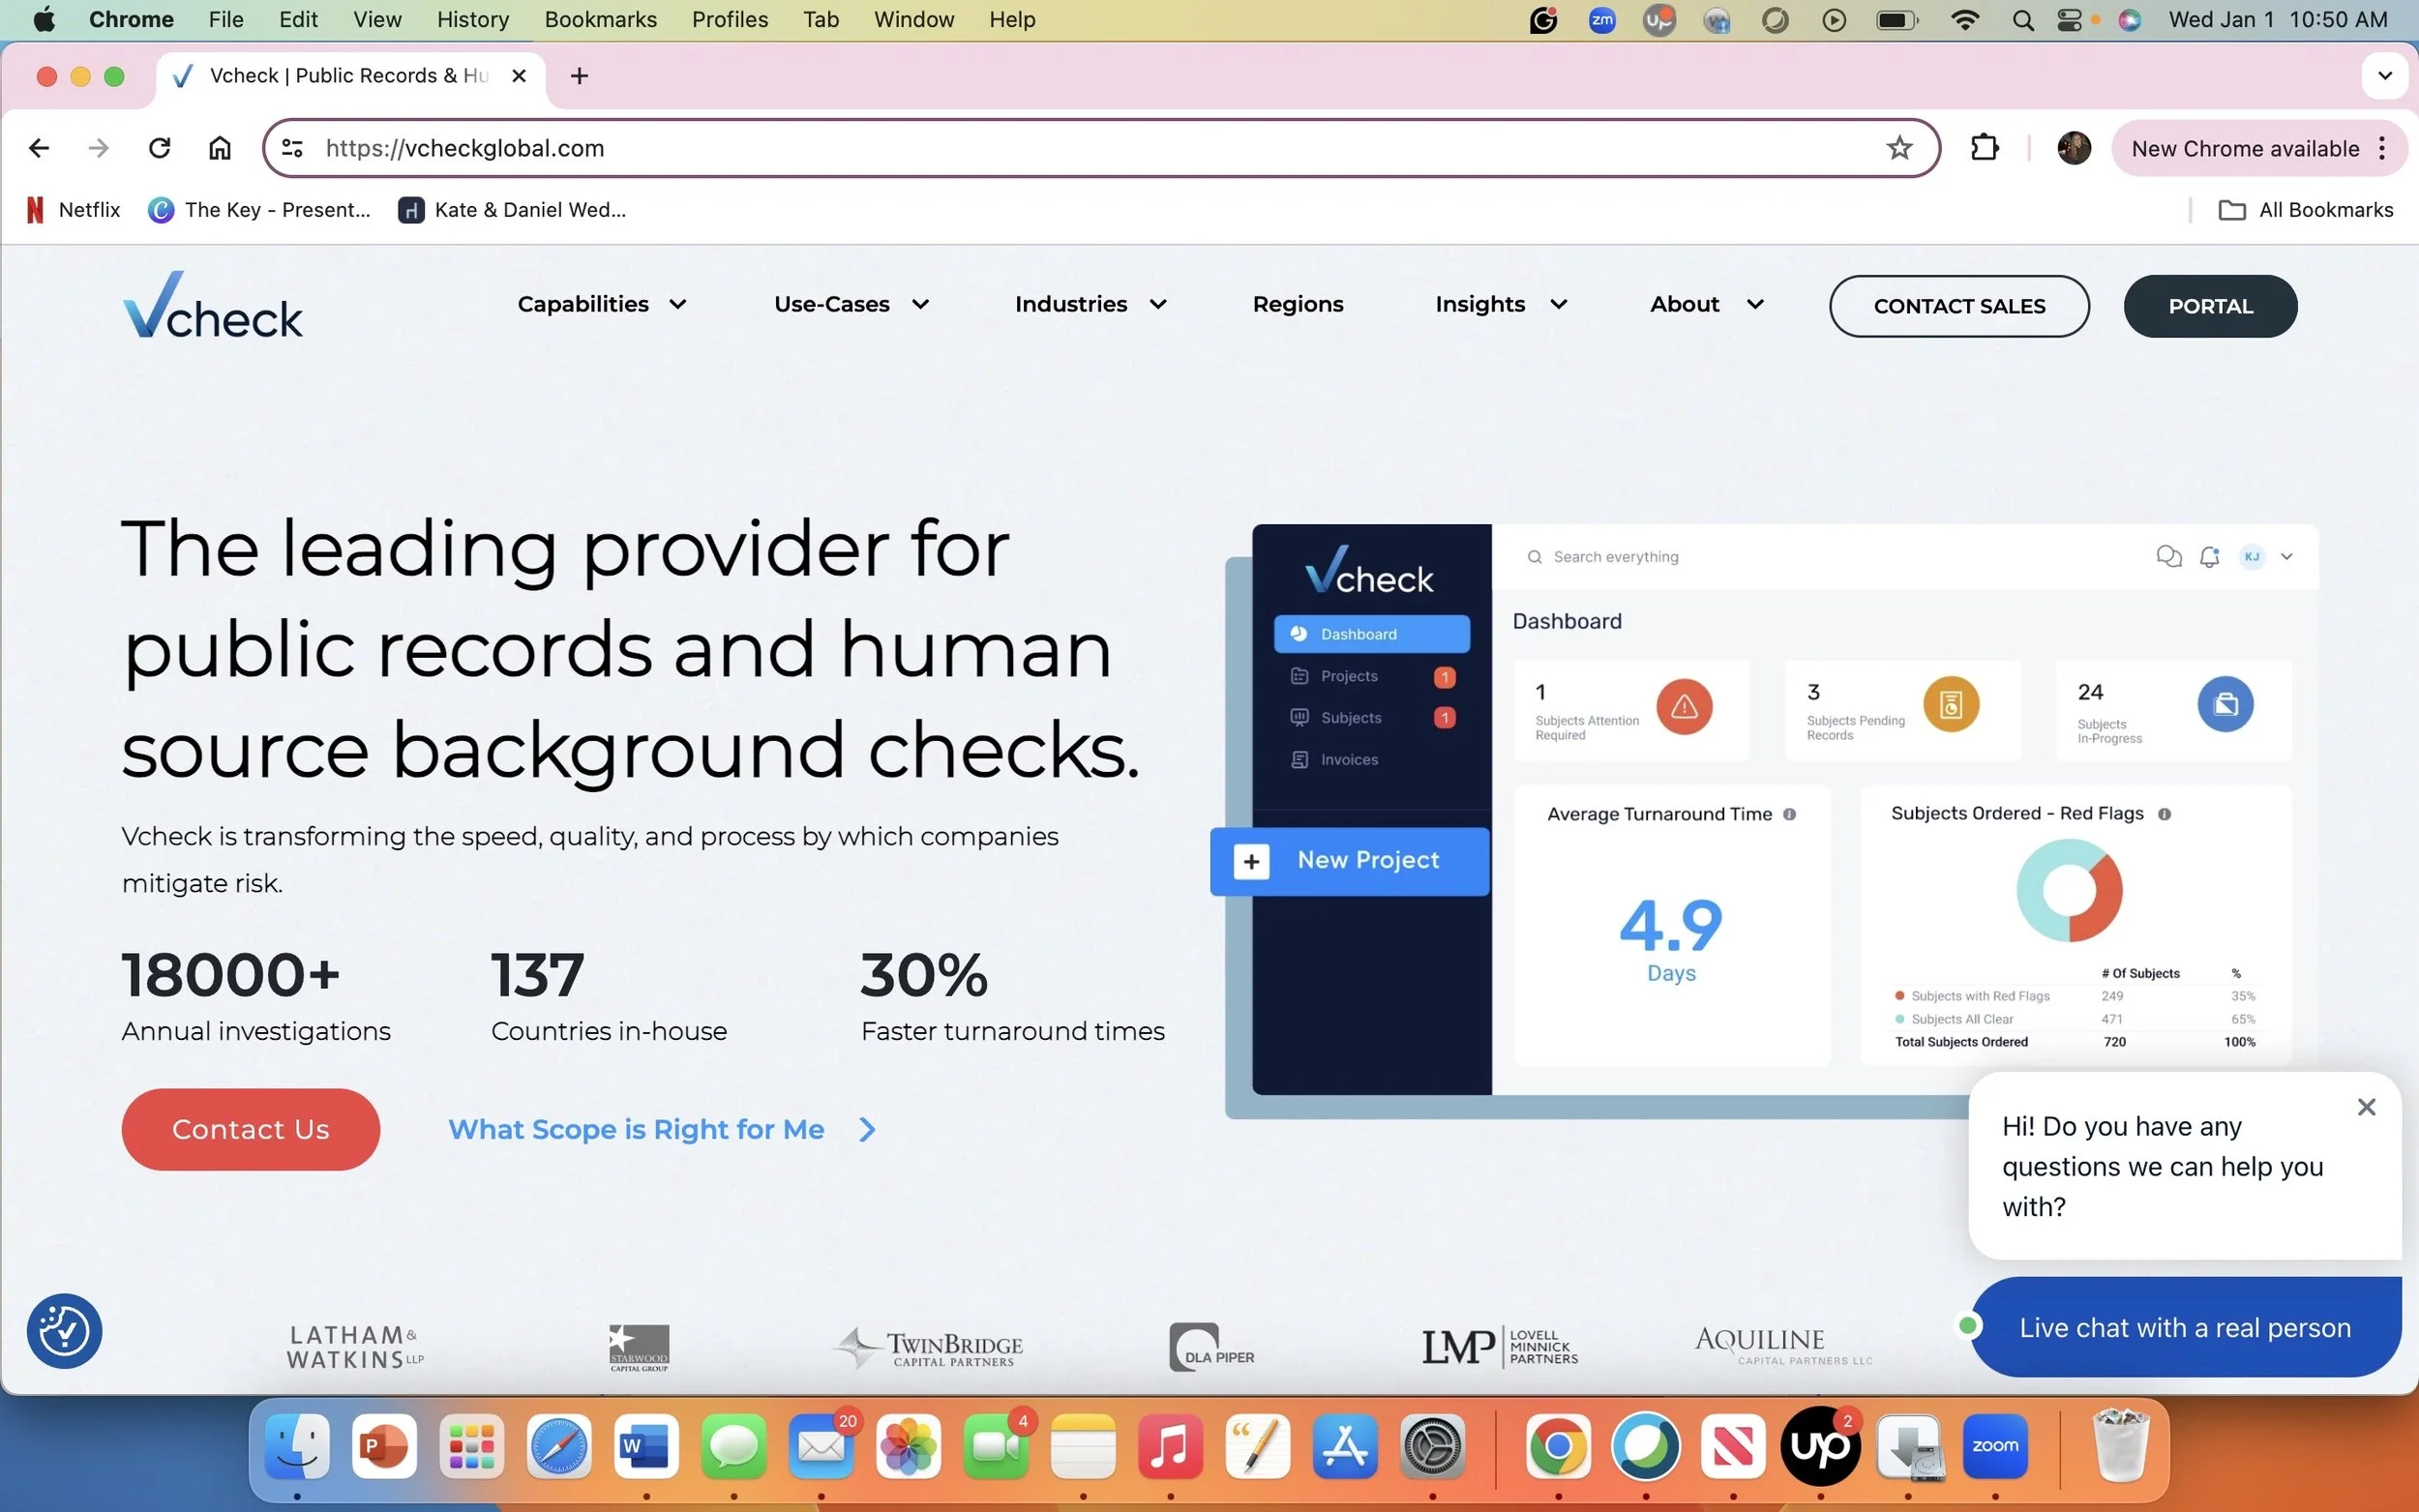Click the site information icon before URL

click(x=292, y=148)
